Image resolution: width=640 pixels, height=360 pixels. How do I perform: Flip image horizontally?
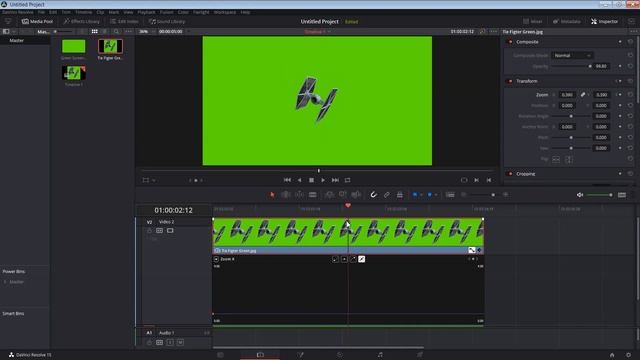(x=556, y=159)
